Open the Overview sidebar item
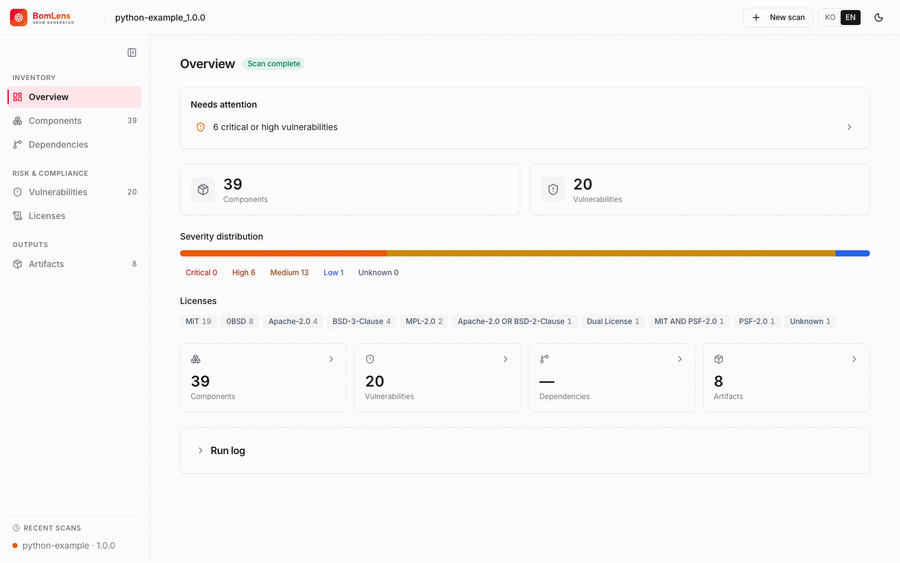Screen dimensions: 900x563 75,97
